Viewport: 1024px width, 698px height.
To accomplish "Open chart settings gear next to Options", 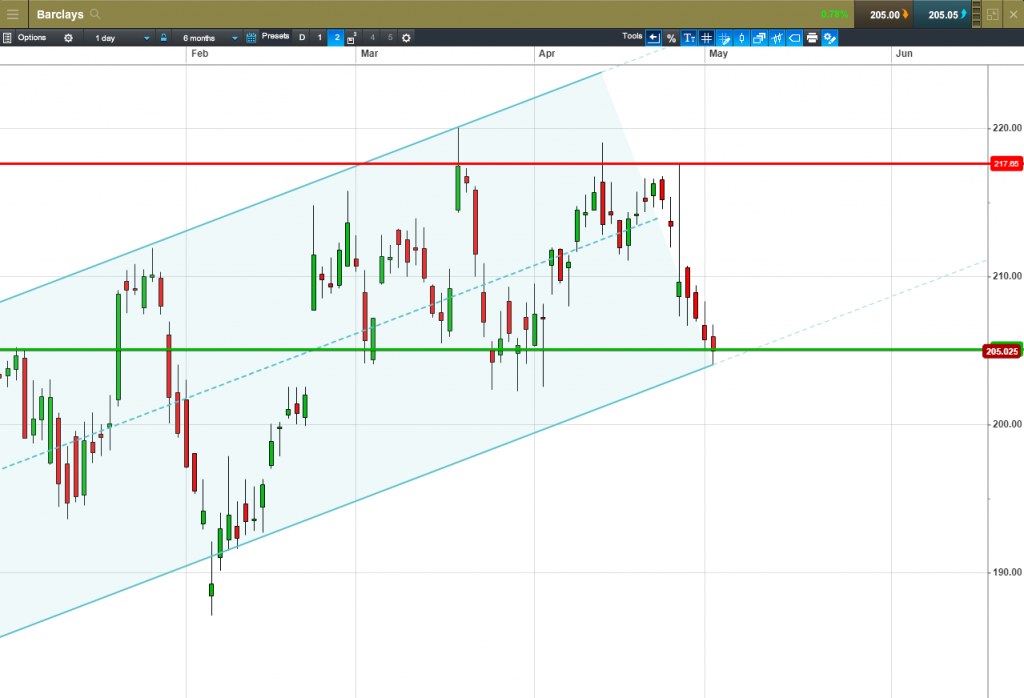I will 69,38.
